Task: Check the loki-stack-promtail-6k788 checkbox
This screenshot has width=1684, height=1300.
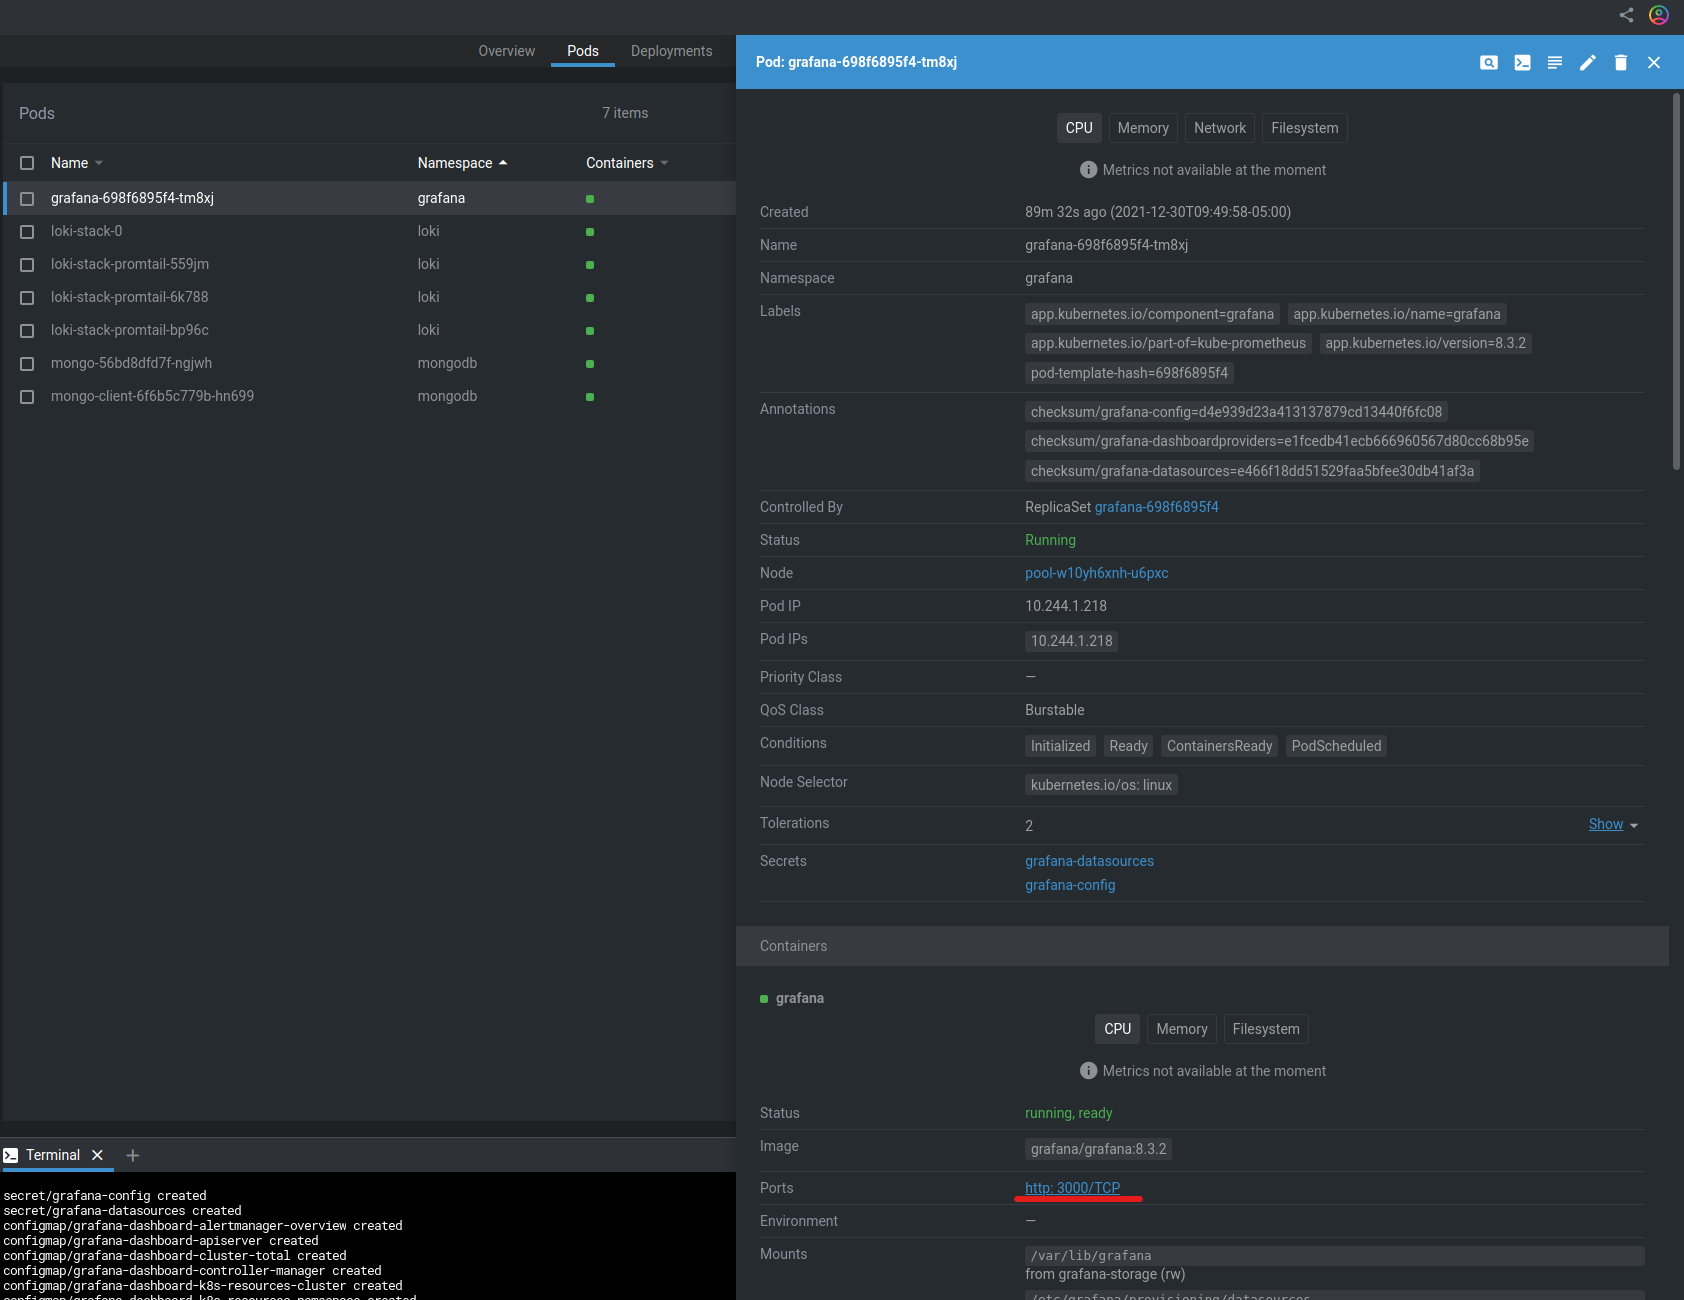Action: click(27, 298)
